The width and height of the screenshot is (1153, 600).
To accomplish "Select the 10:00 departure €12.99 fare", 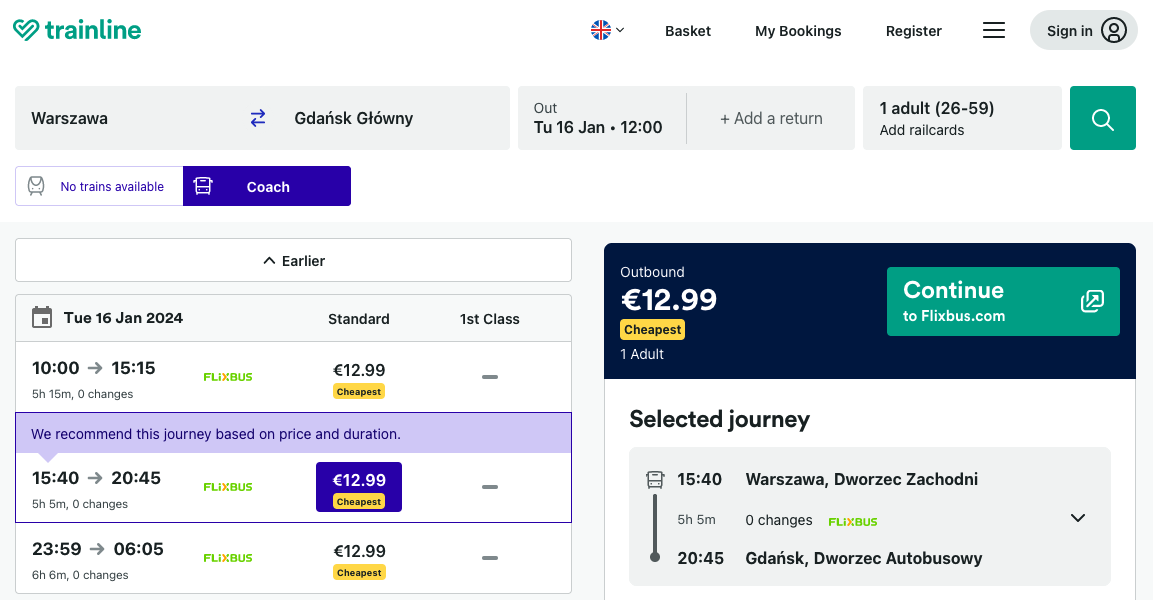I will (359, 377).
